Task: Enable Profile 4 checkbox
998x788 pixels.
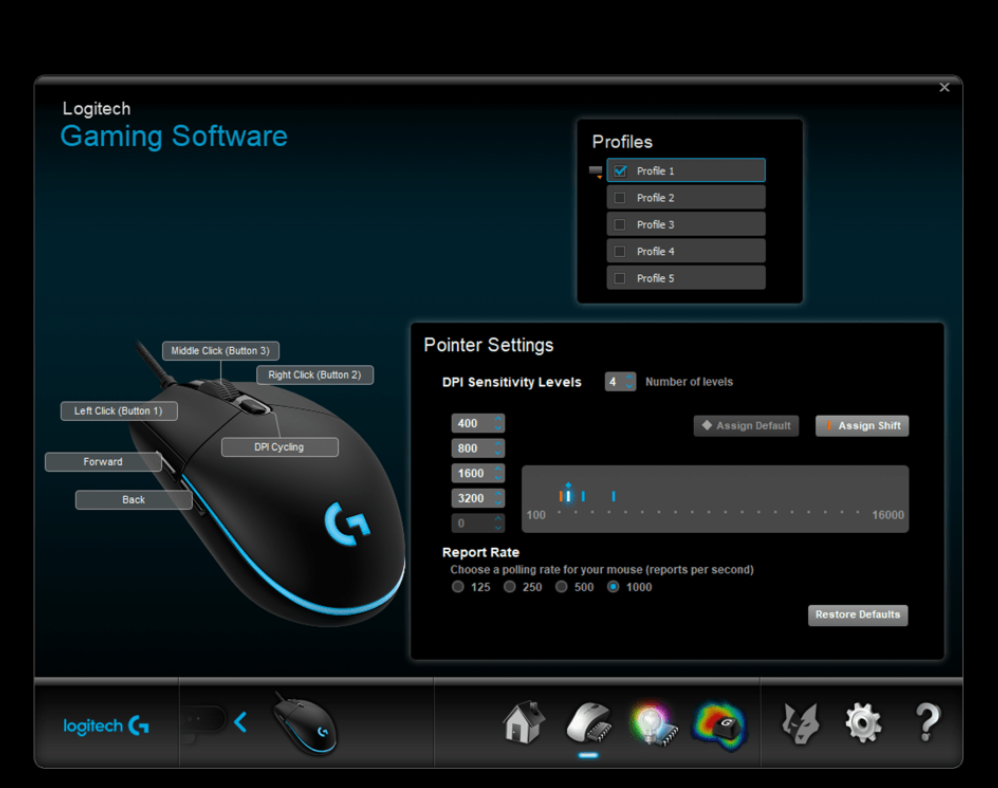Action: (x=620, y=251)
